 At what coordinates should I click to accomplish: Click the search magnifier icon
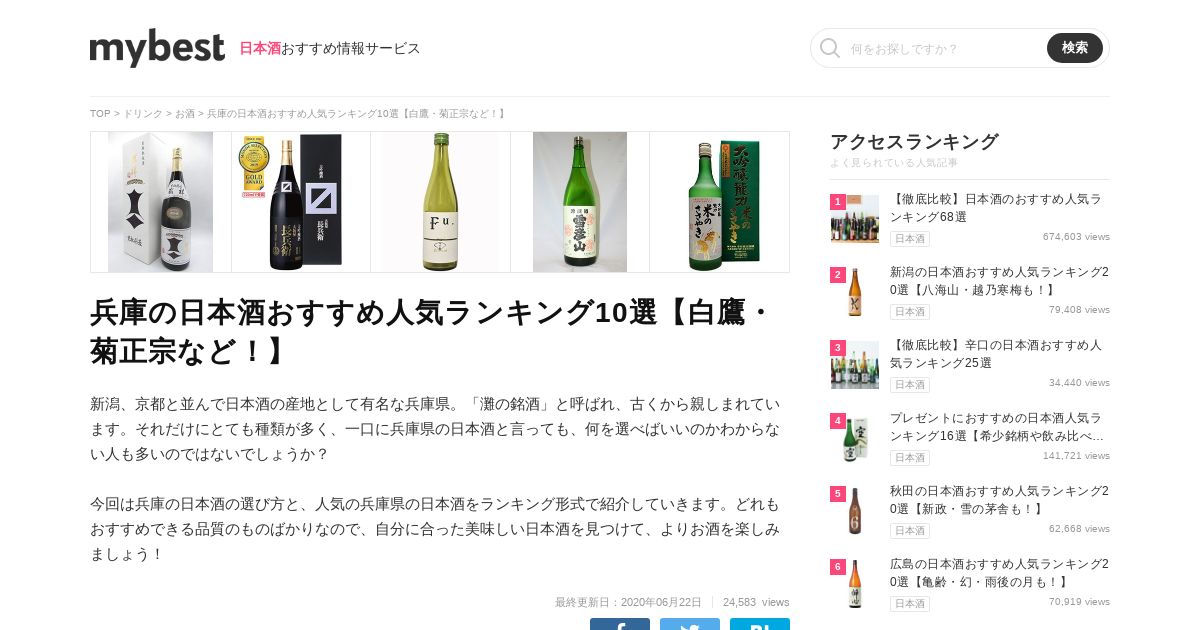pyautogui.click(x=830, y=48)
